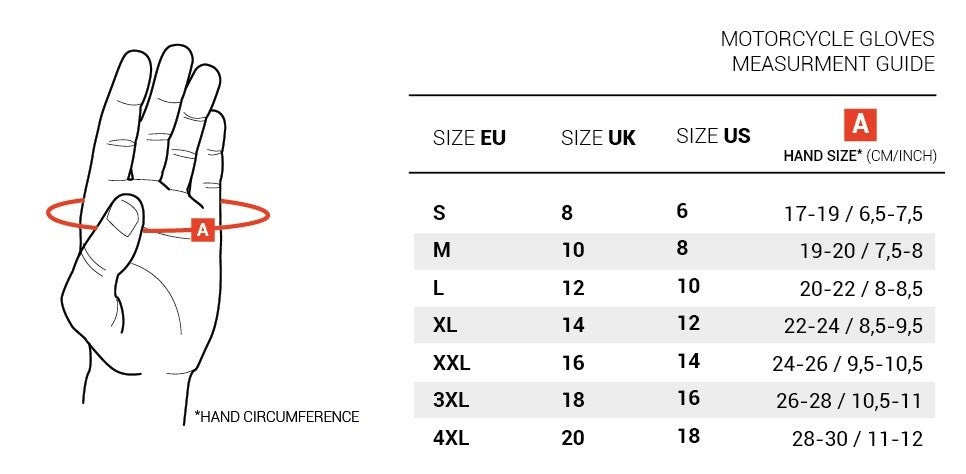Select the SIZE UK column header

pyautogui.click(x=598, y=138)
